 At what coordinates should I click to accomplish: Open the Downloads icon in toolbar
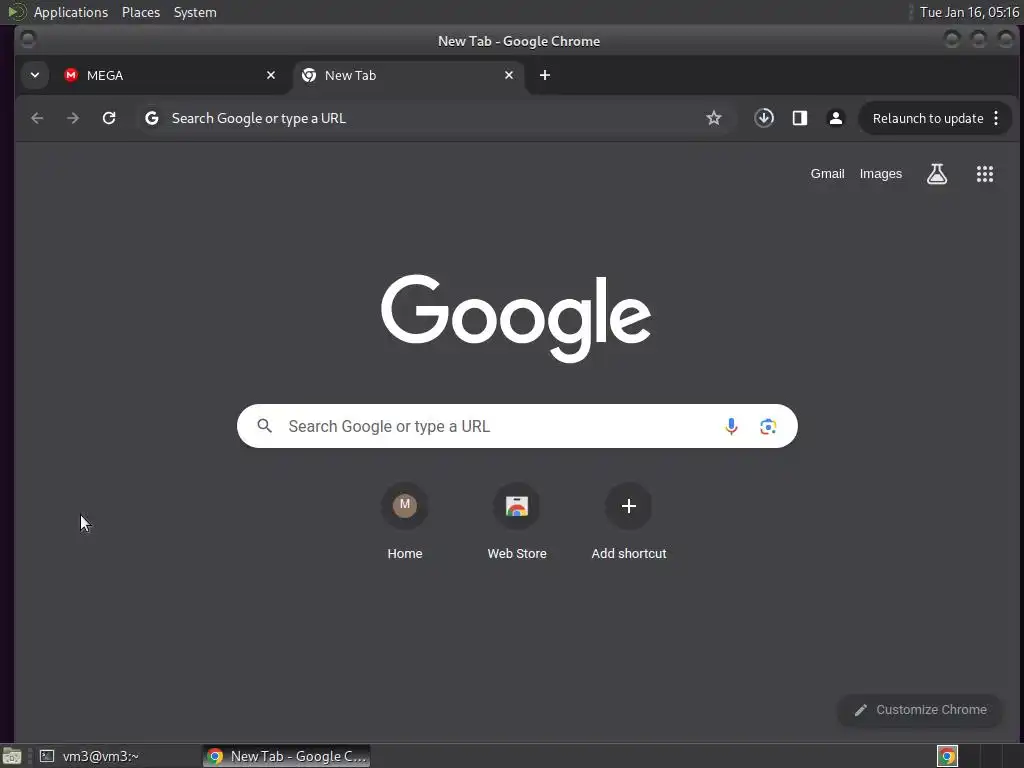tap(764, 118)
